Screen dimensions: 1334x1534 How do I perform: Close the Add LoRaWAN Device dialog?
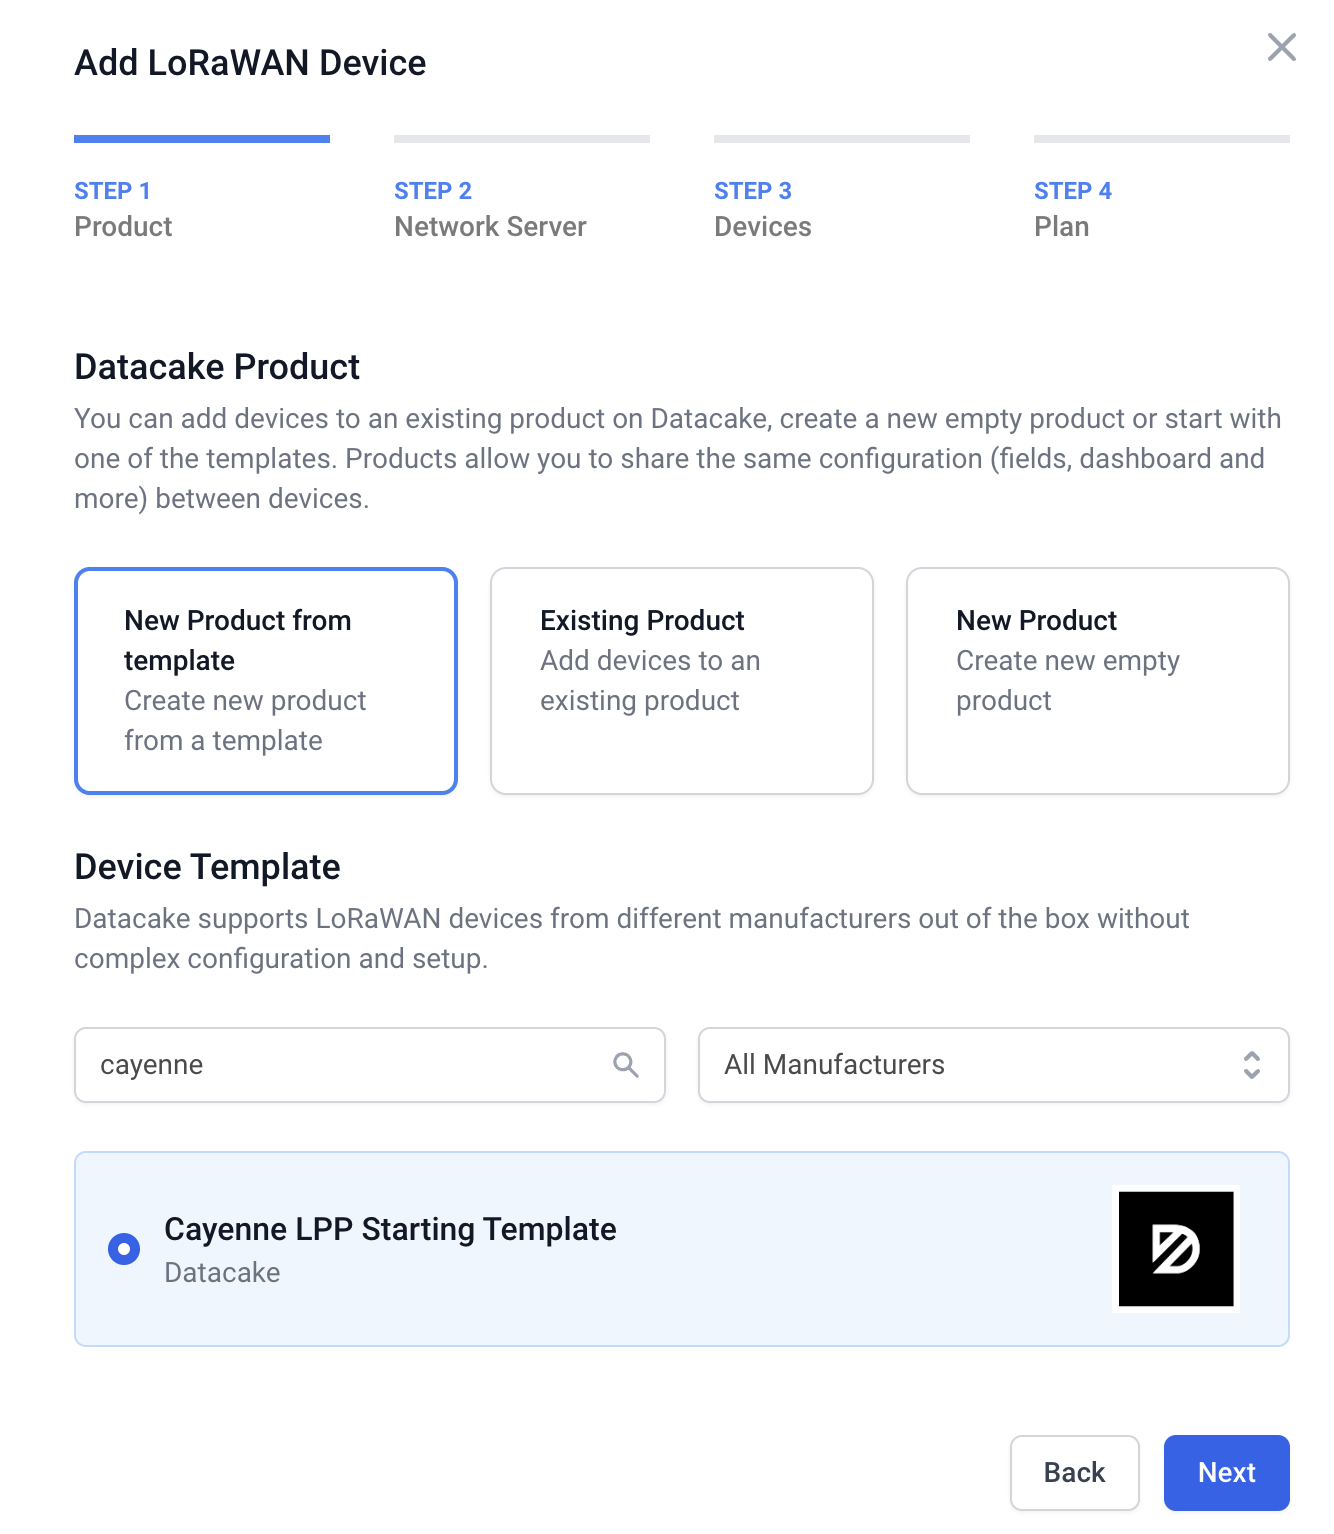[x=1281, y=47]
